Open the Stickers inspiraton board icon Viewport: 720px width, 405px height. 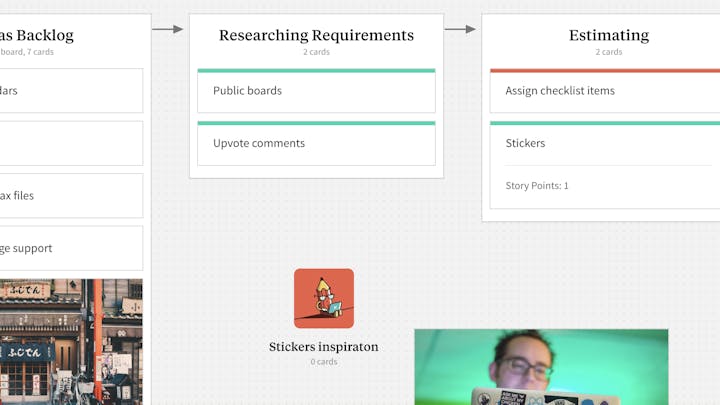click(x=324, y=298)
